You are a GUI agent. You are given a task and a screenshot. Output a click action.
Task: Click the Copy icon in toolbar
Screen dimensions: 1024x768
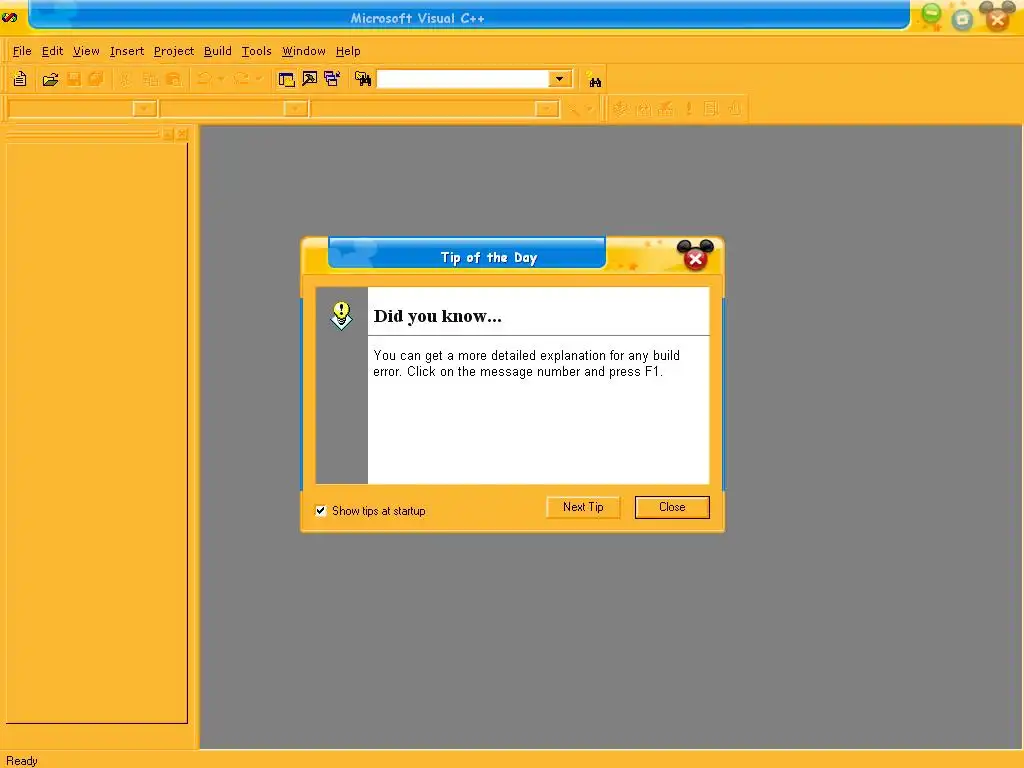point(150,80)
